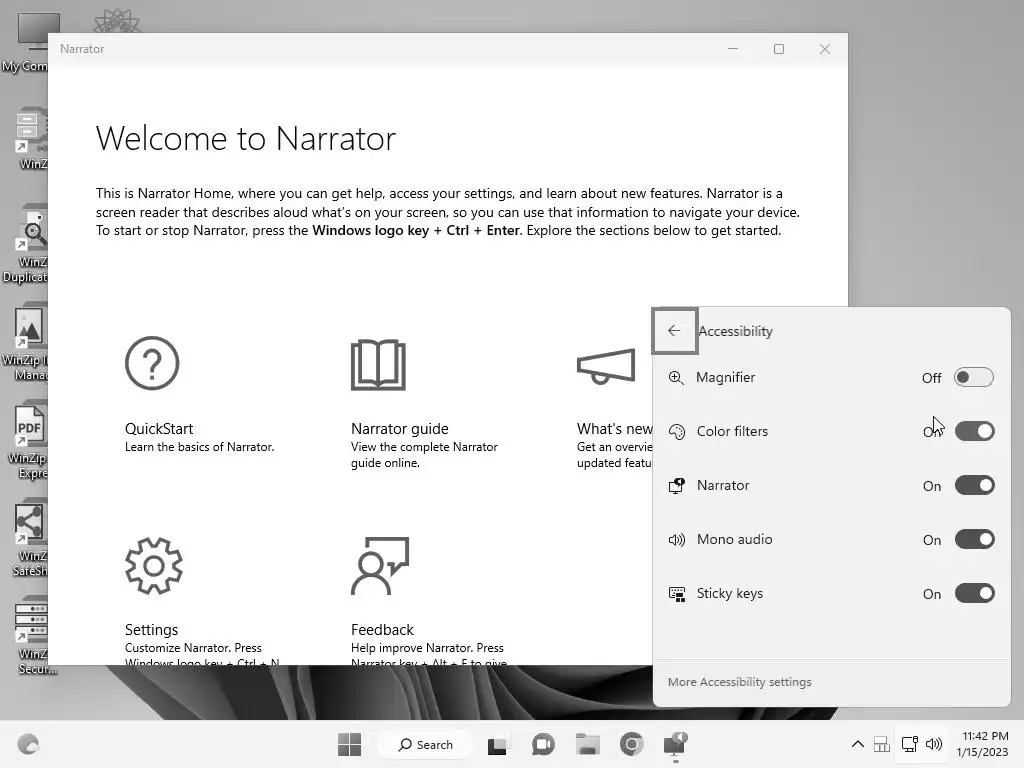Image resolution: width=1024 pixels, height=768 pixels.
Task: Click the Narrator icon in Accessibility list
Action: [x=677, y=486]
